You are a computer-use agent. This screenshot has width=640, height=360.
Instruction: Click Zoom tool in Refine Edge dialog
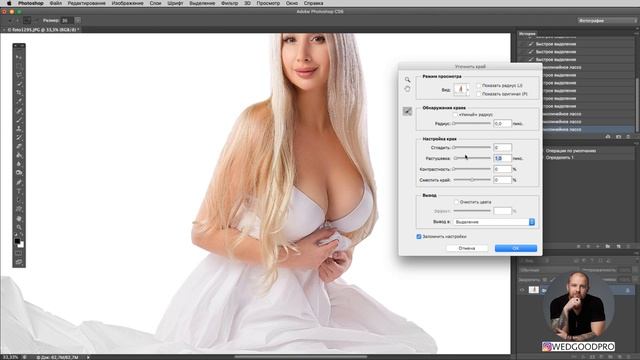(x=407, y=80)
